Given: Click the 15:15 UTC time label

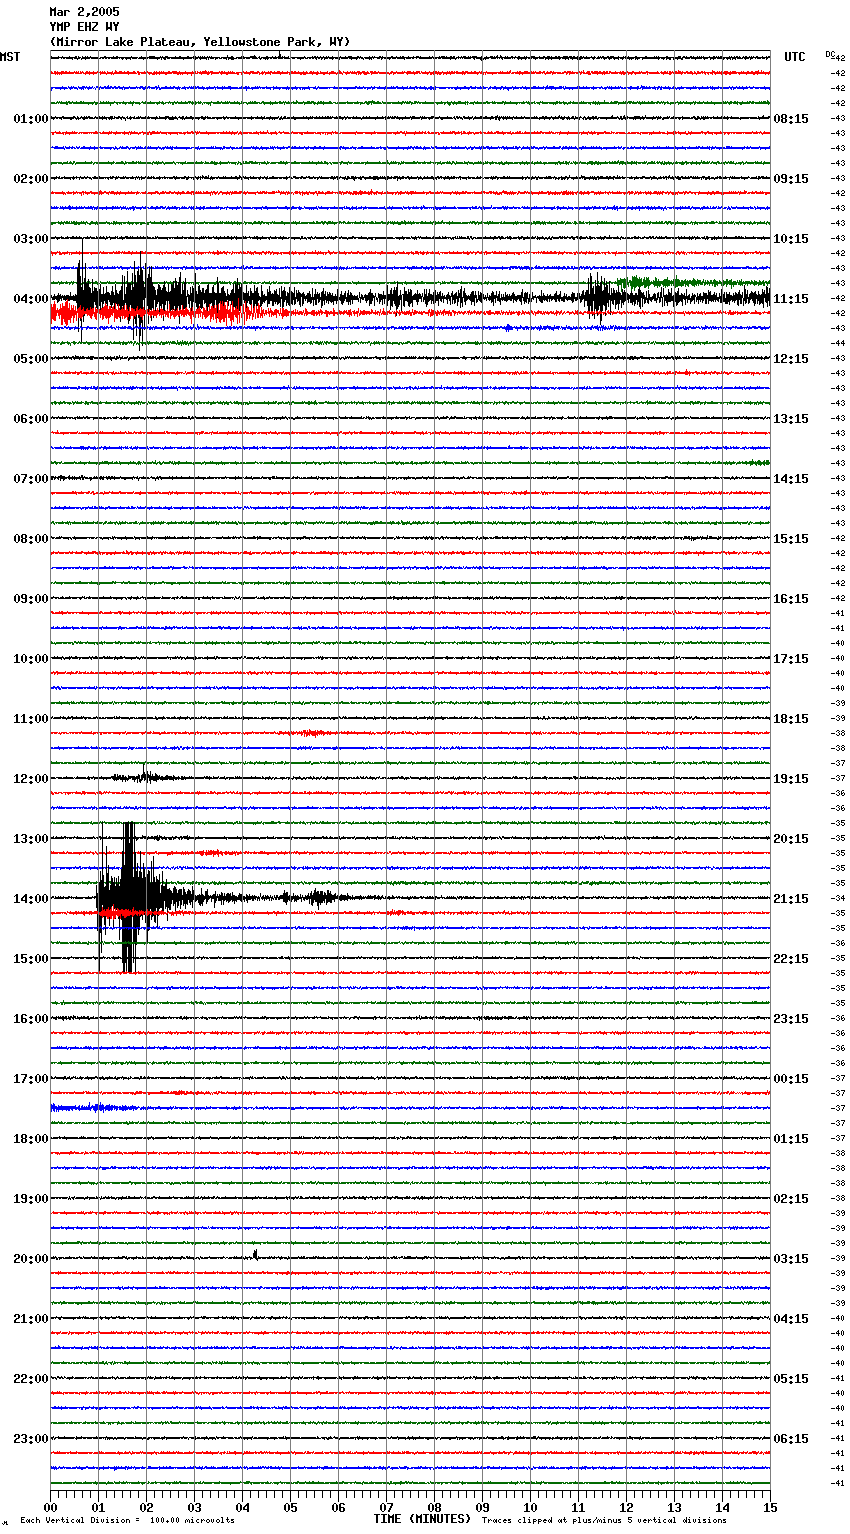Looking at the screenshot, I should [791, 539].
